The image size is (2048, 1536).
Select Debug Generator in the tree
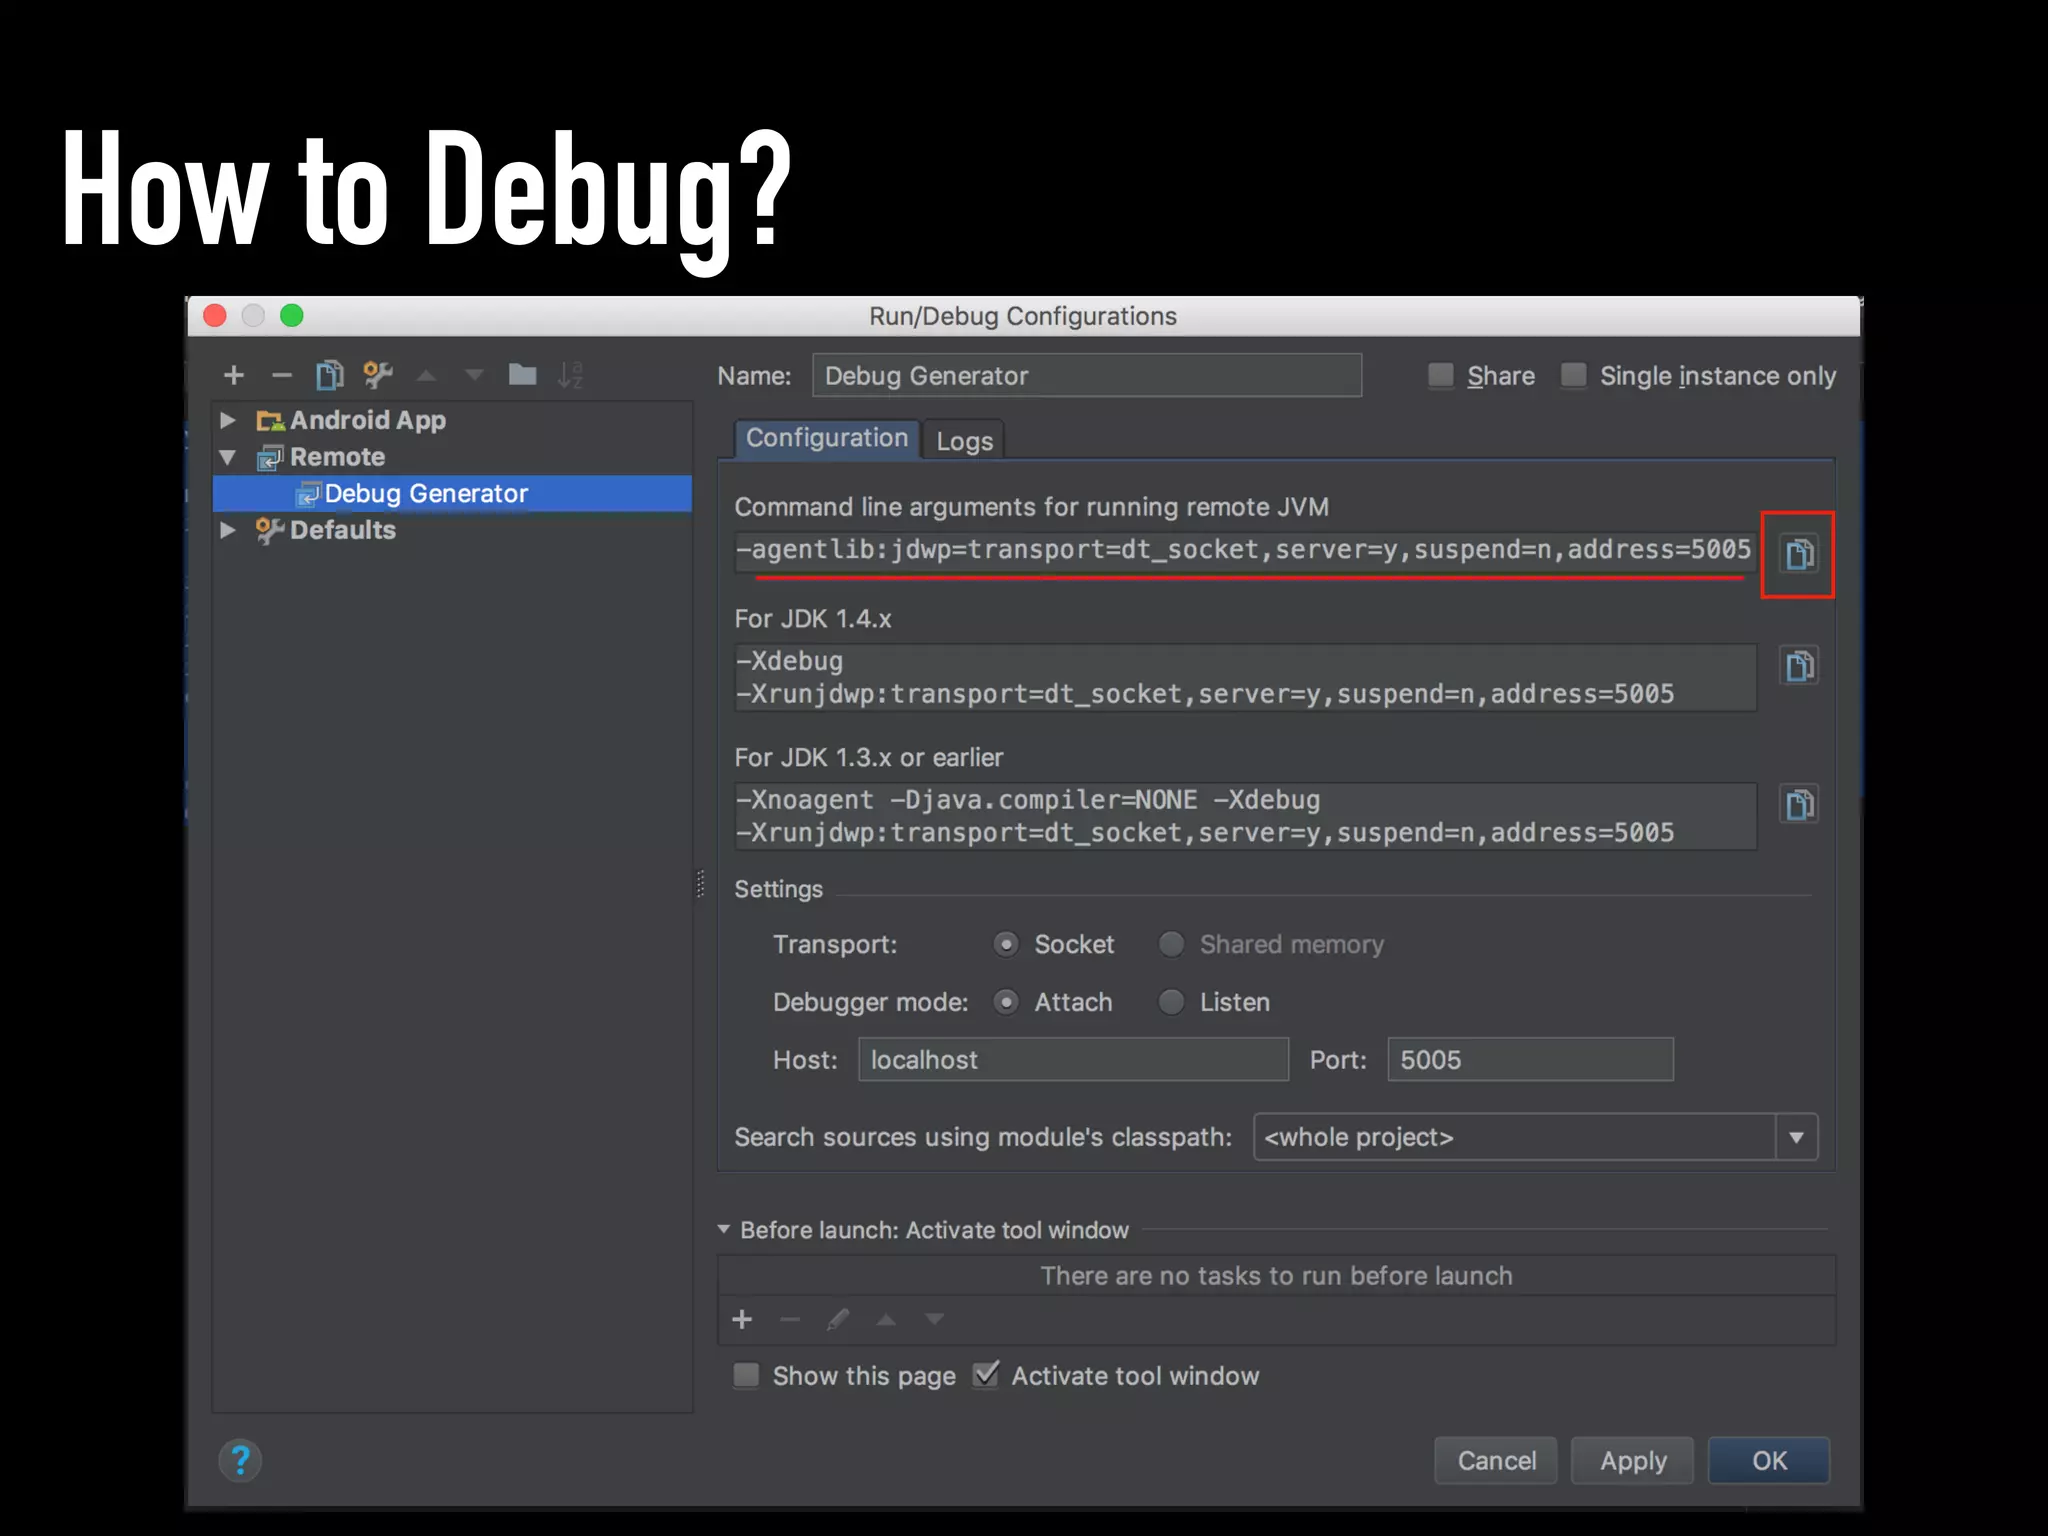[452, 493]
